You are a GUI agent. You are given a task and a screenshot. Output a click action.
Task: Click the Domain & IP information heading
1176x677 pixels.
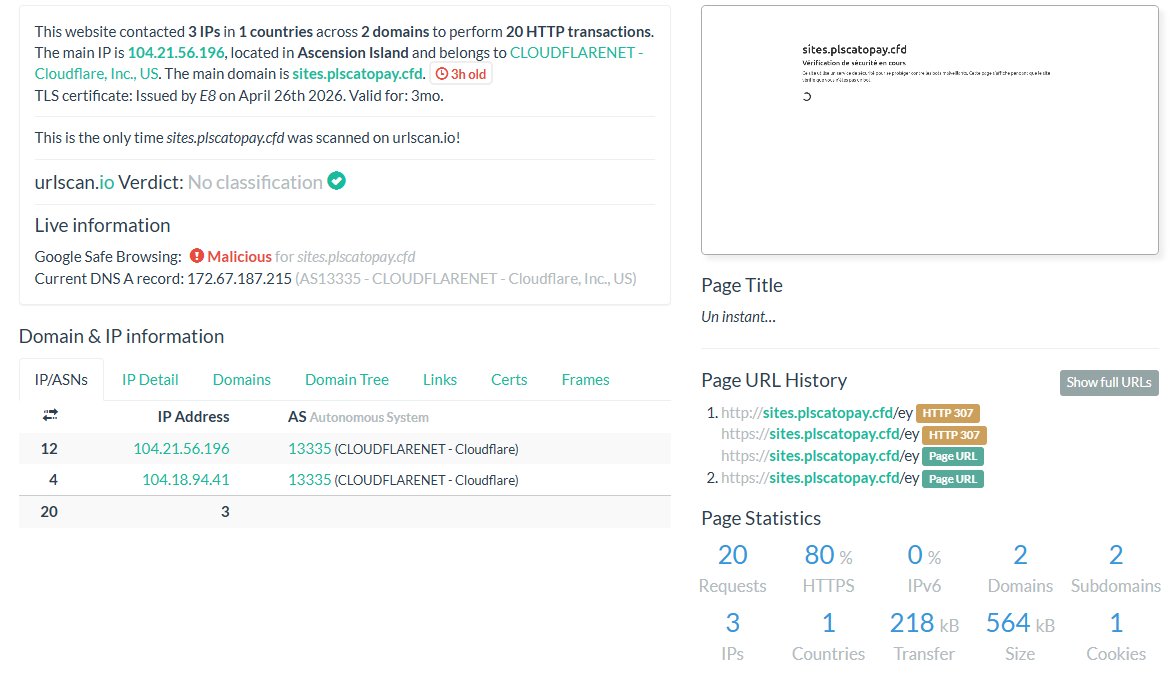pos(122,336)
